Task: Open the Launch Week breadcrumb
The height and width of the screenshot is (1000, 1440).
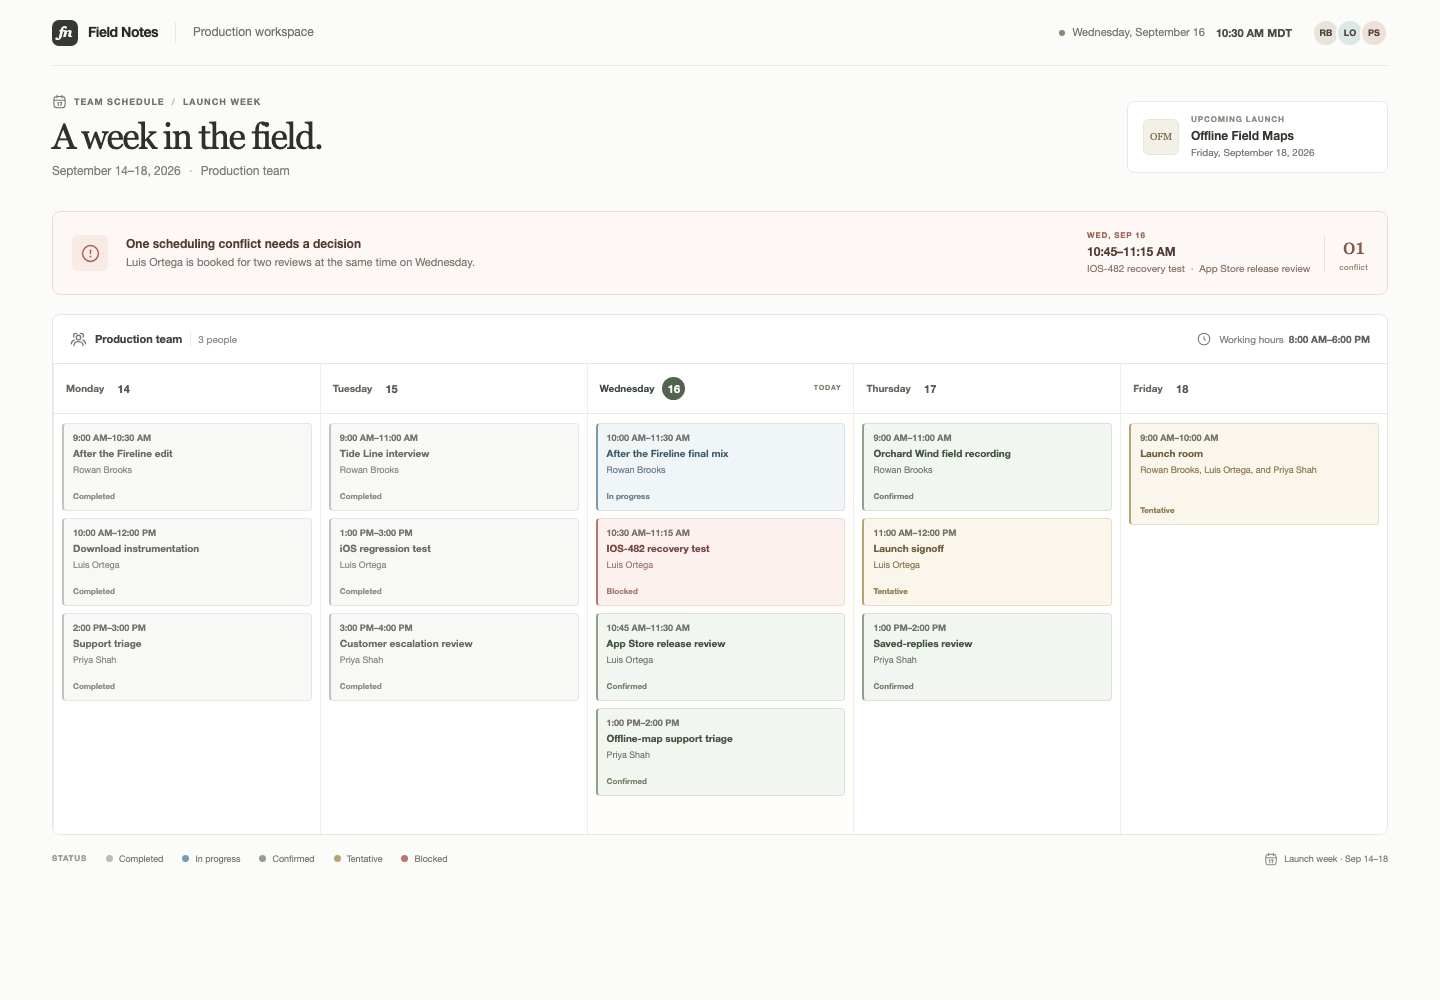Action: (222, 102)
